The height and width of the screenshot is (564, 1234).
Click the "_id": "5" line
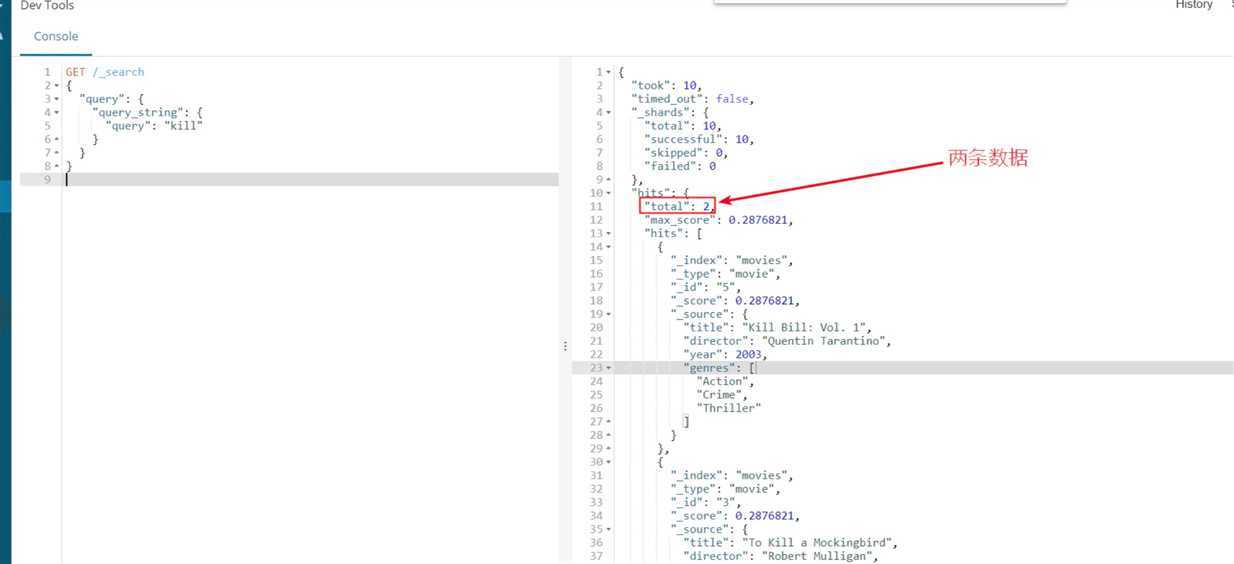click(705, 287)
